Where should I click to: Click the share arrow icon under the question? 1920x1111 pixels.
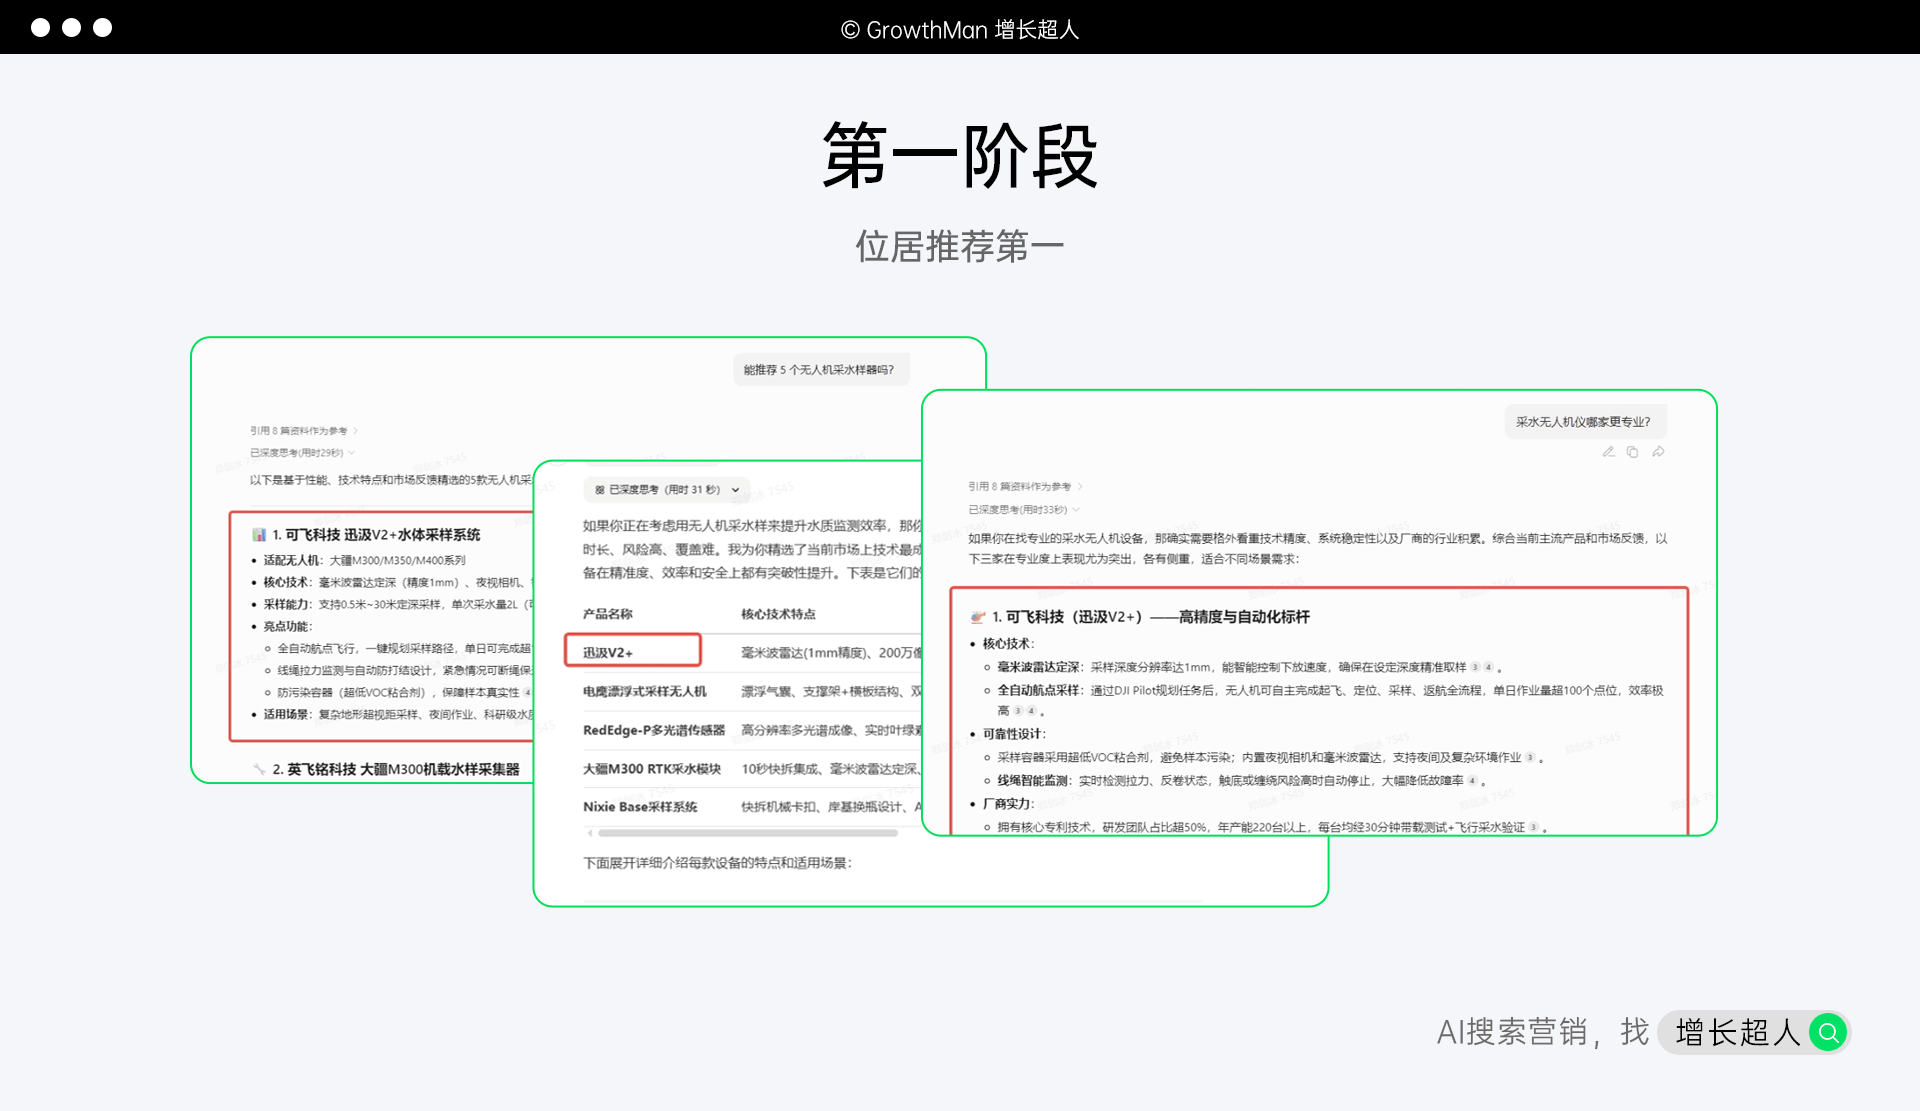click(x=1658, y=452)
